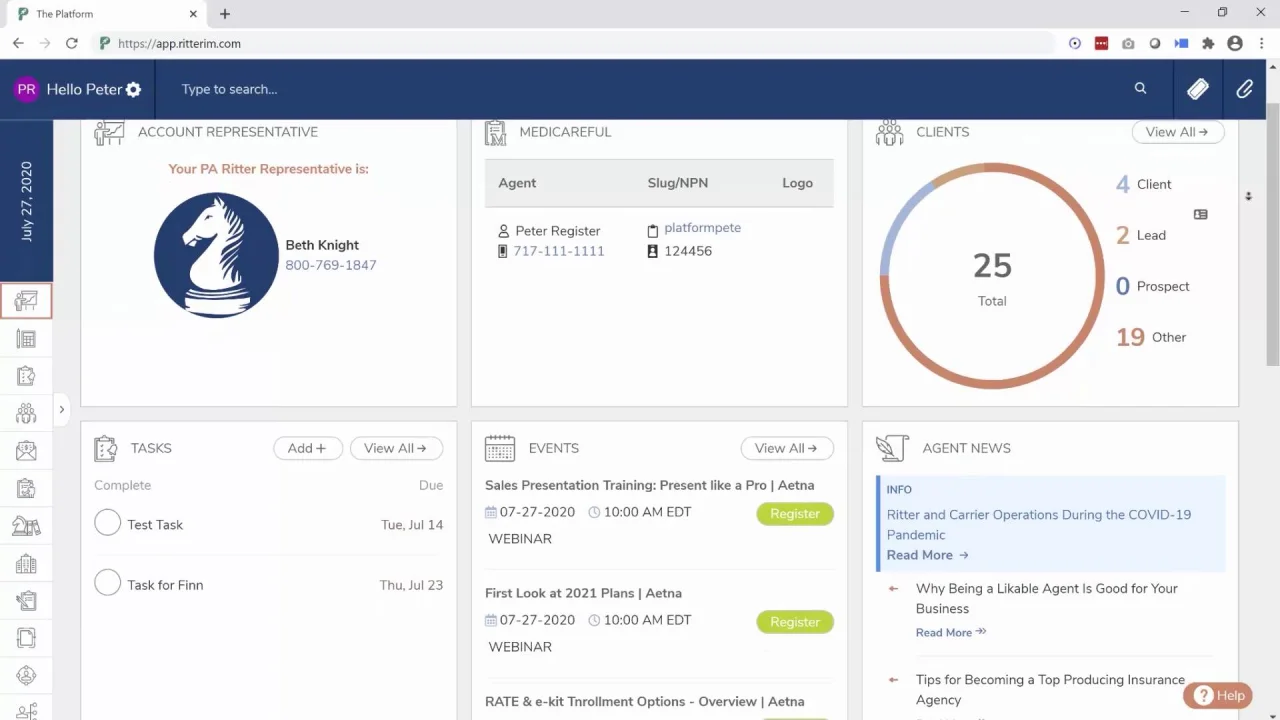Click the 'Test Task' task name
The height and width of the screenshot is (720, 1280).
point(155,525)
